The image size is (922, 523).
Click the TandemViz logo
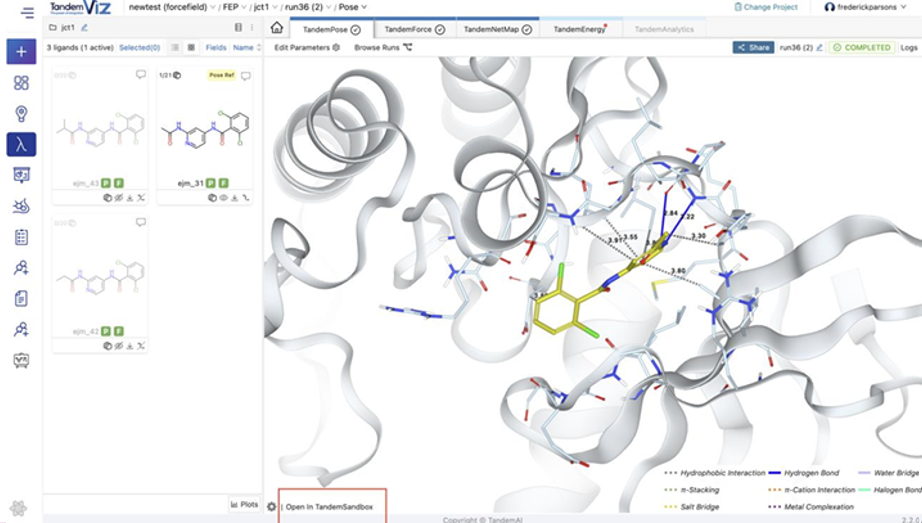coord(80,8)
